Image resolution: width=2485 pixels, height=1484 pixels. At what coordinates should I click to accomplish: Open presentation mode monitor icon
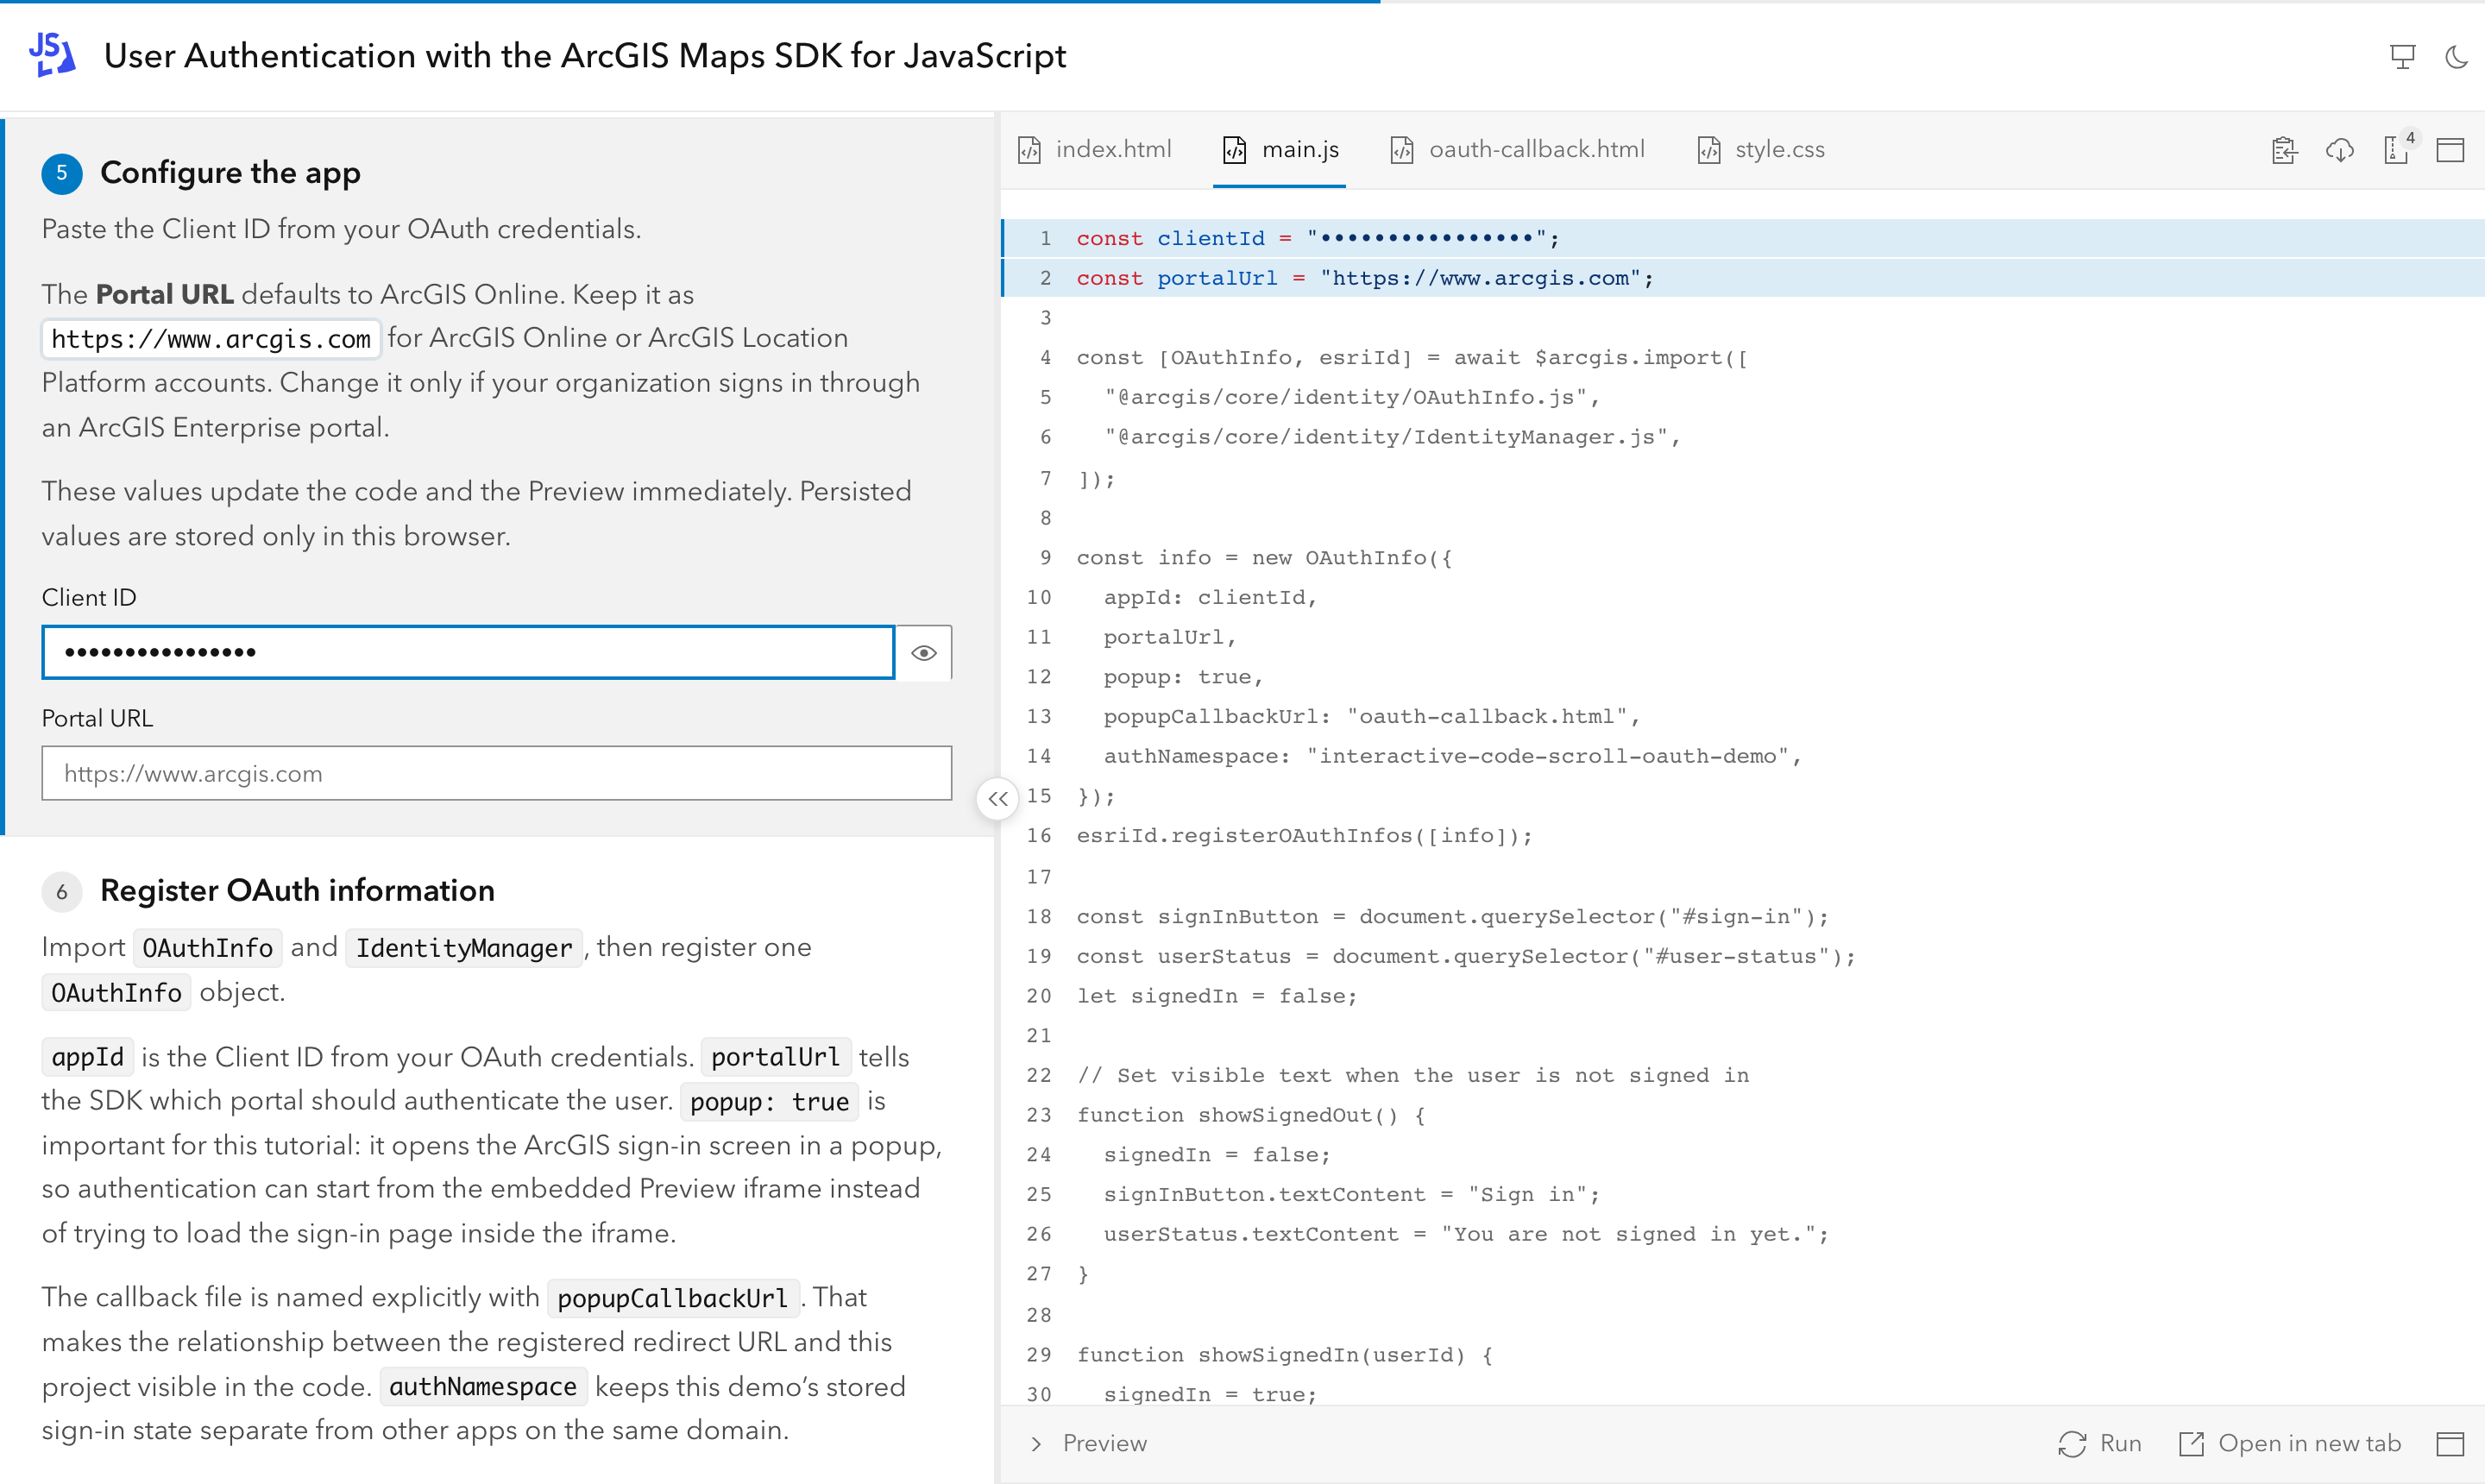click(x=2402, y=57)
